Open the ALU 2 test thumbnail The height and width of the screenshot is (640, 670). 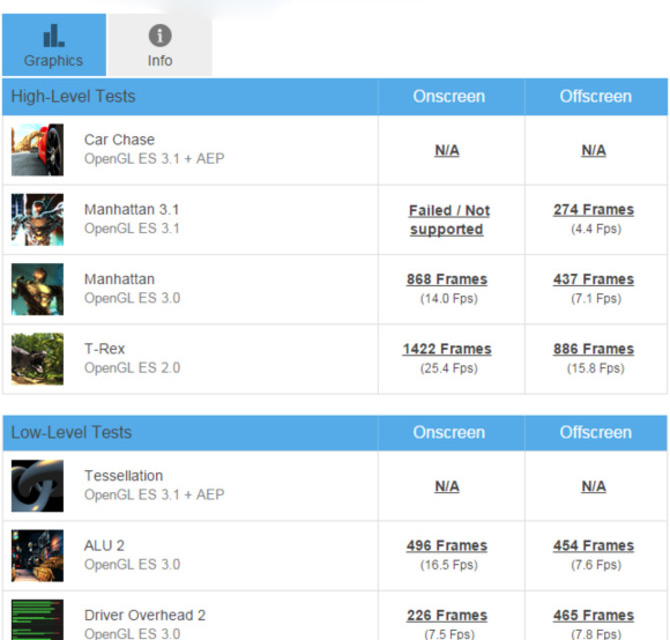[38, 555]
